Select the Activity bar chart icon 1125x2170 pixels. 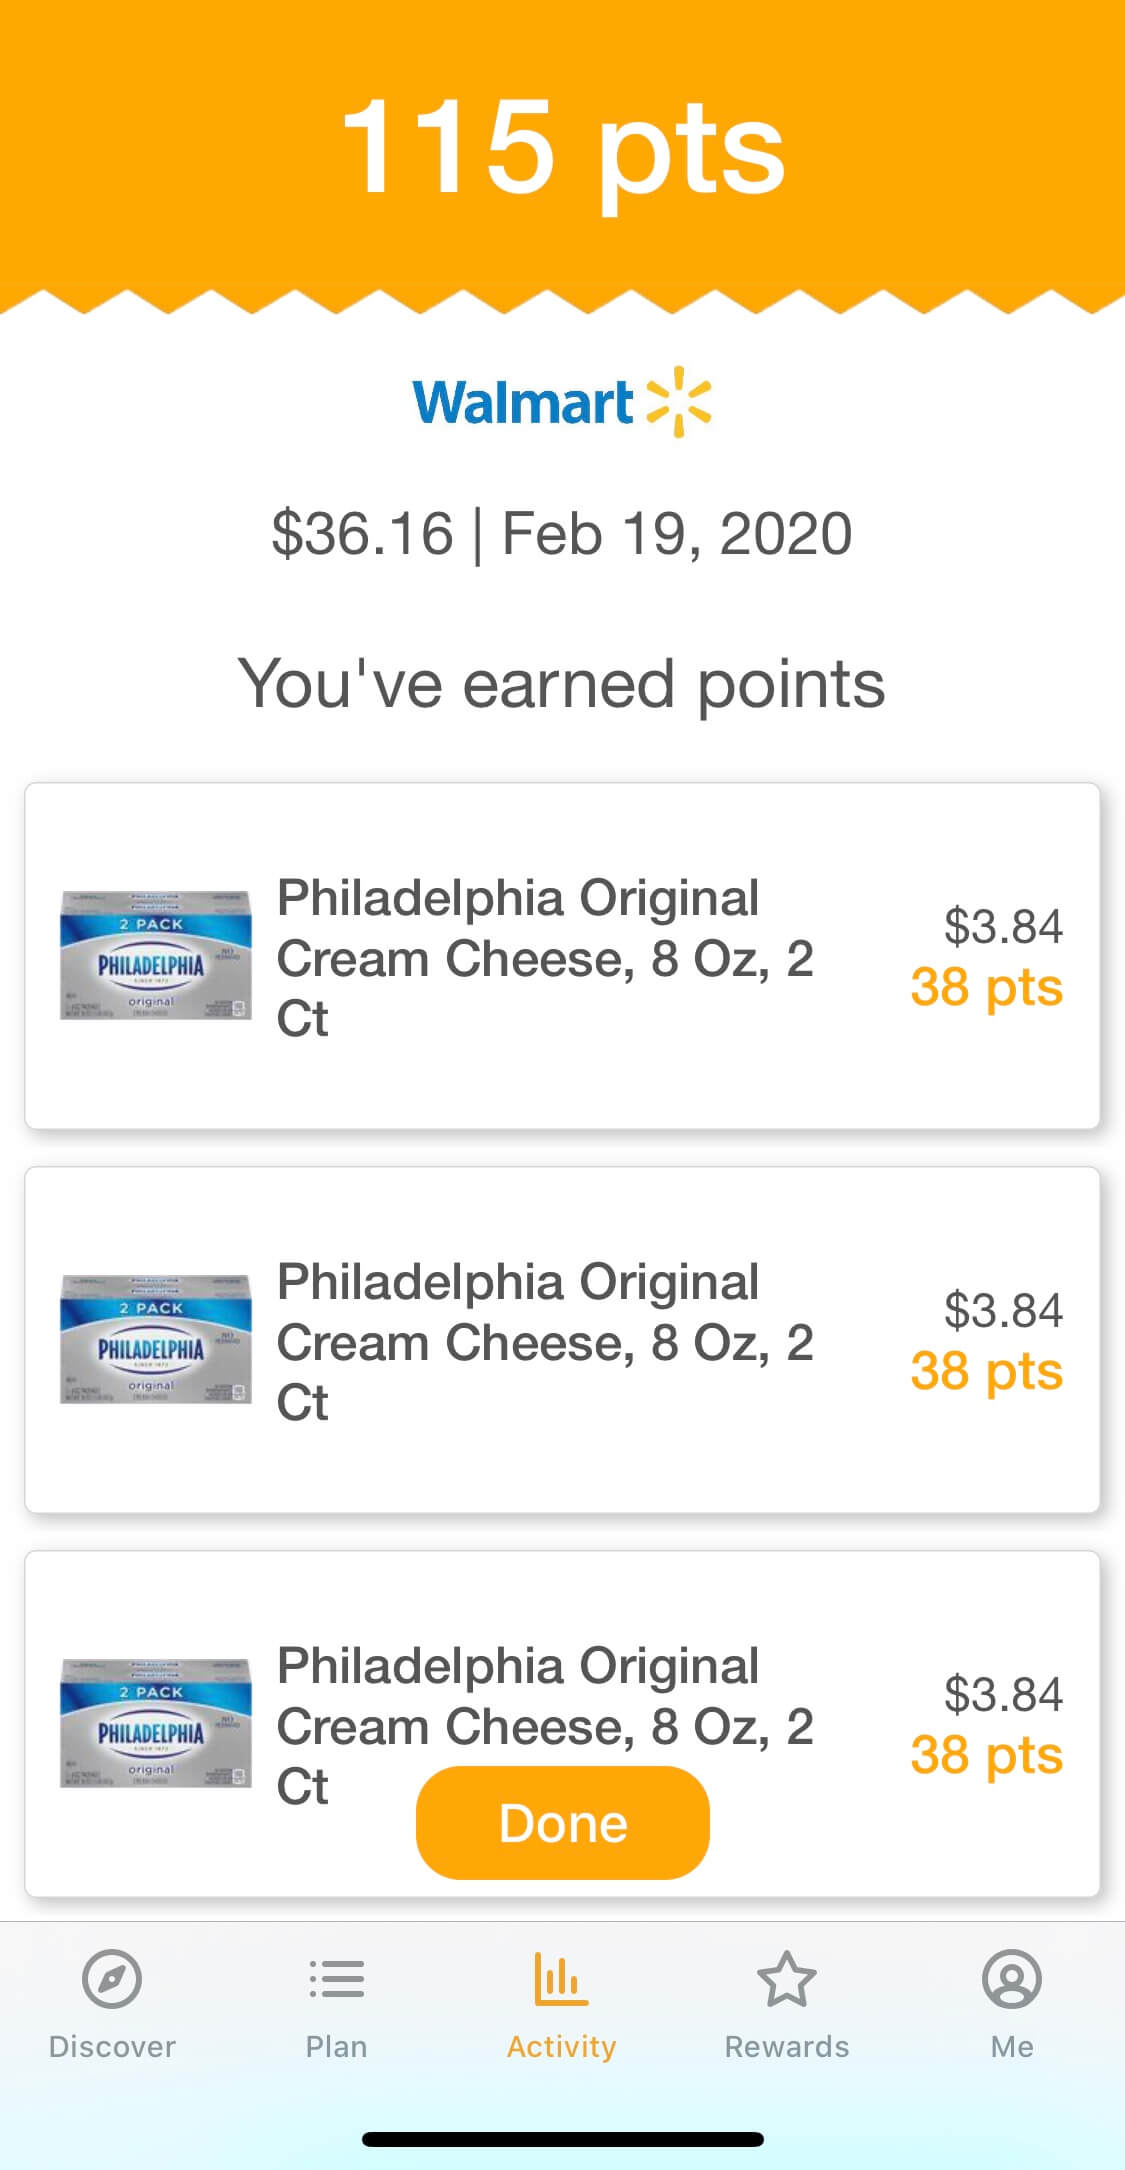(561, 1979)
